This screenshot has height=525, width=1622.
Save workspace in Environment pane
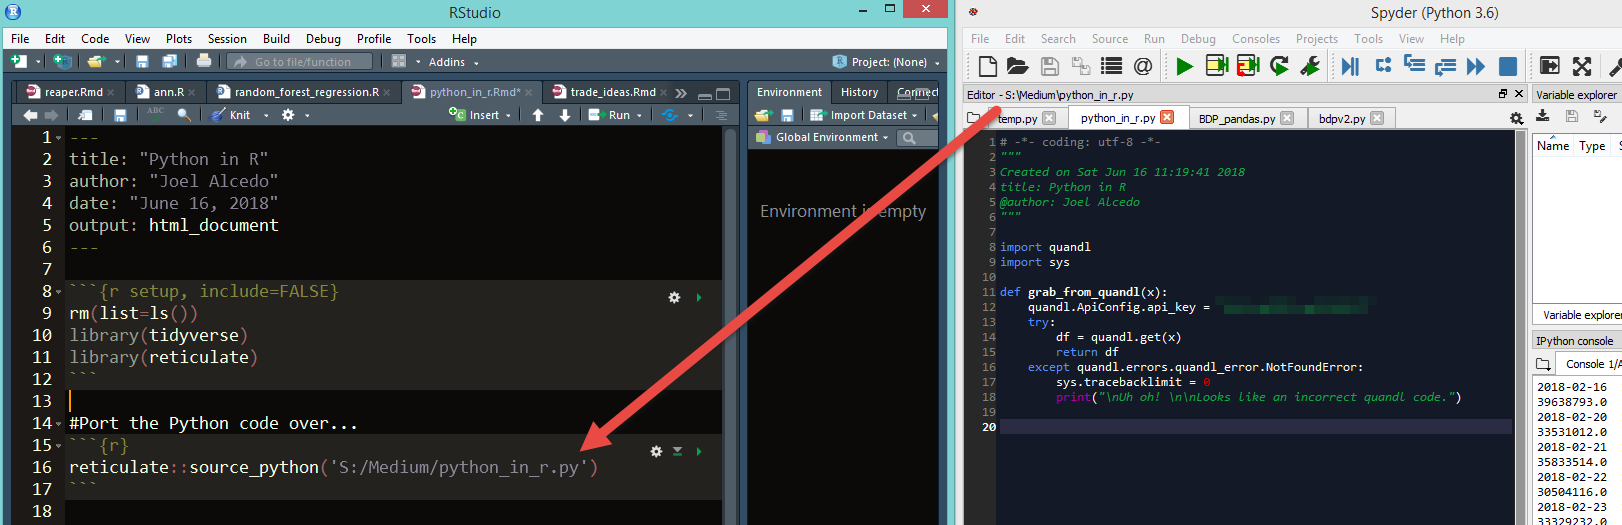tap(787, 115)
